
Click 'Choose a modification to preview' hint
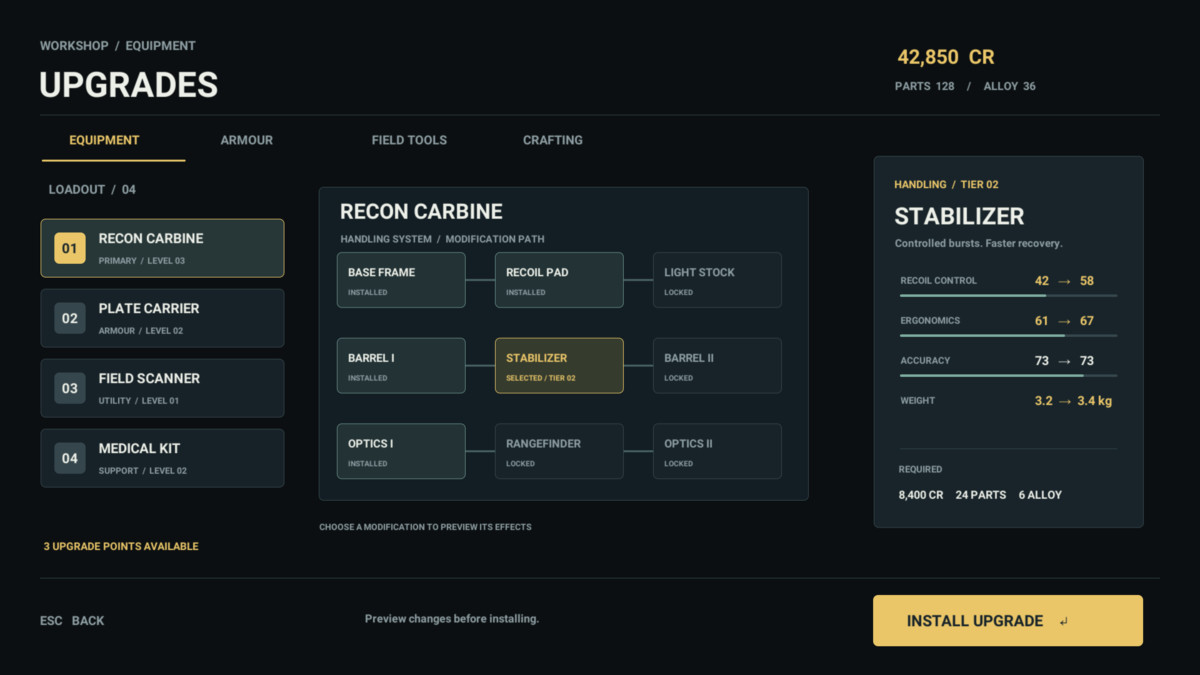(425, 527)
